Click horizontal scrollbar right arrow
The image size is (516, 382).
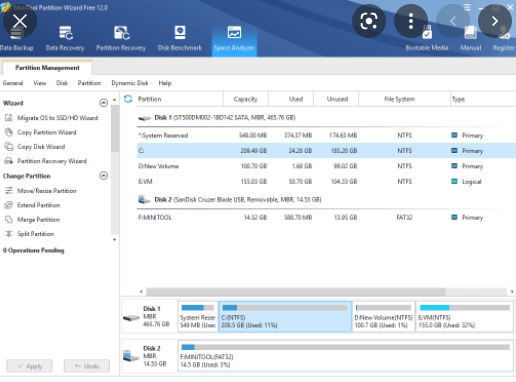point(512,292)
